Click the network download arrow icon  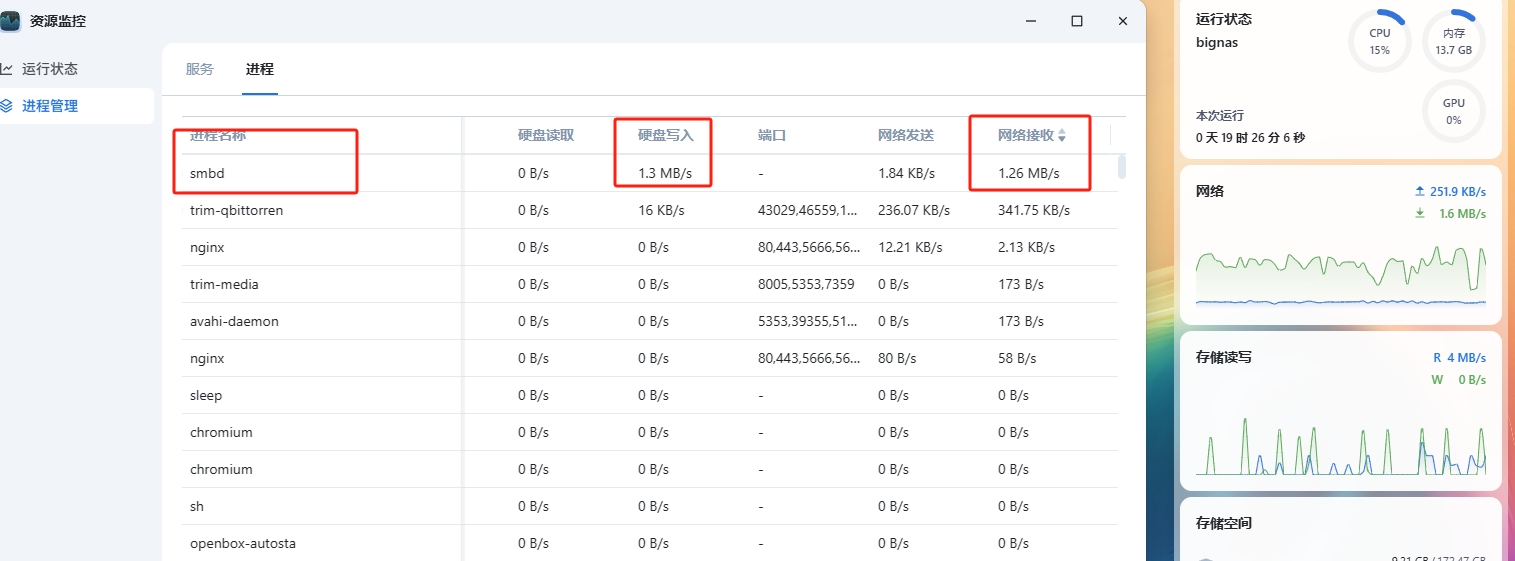pyautogui.click(x=1420, y=213)
